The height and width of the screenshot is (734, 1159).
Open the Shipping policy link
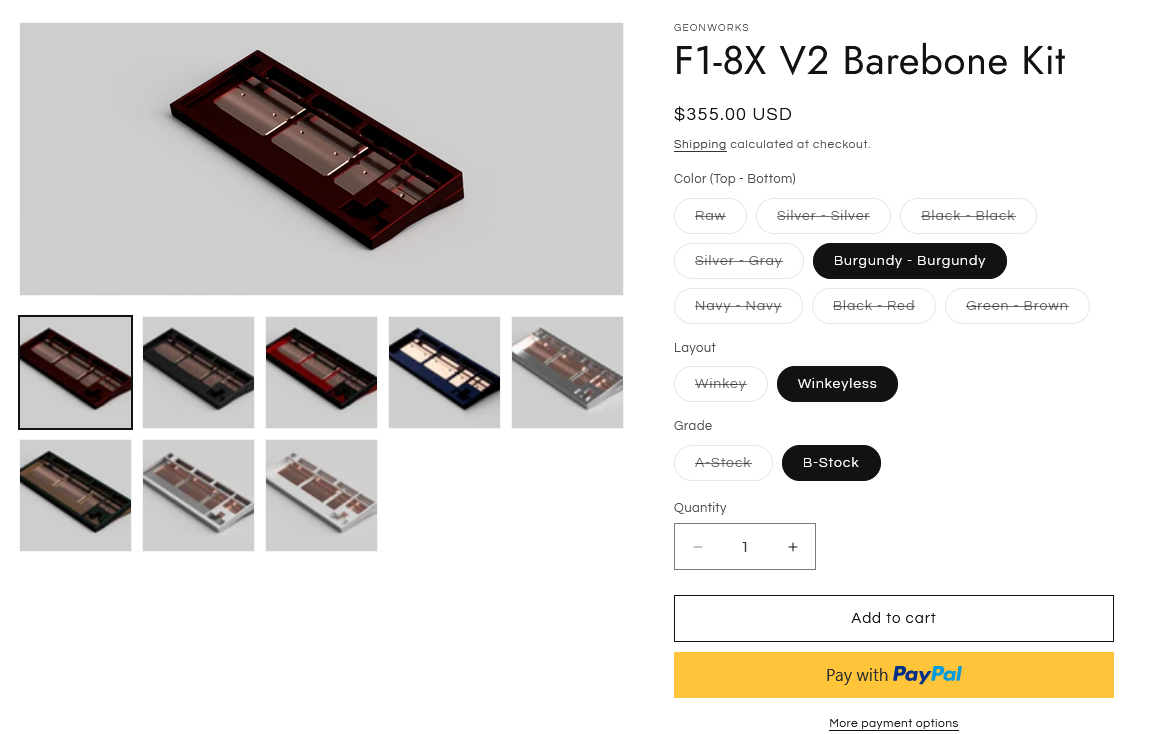point(699,144)
